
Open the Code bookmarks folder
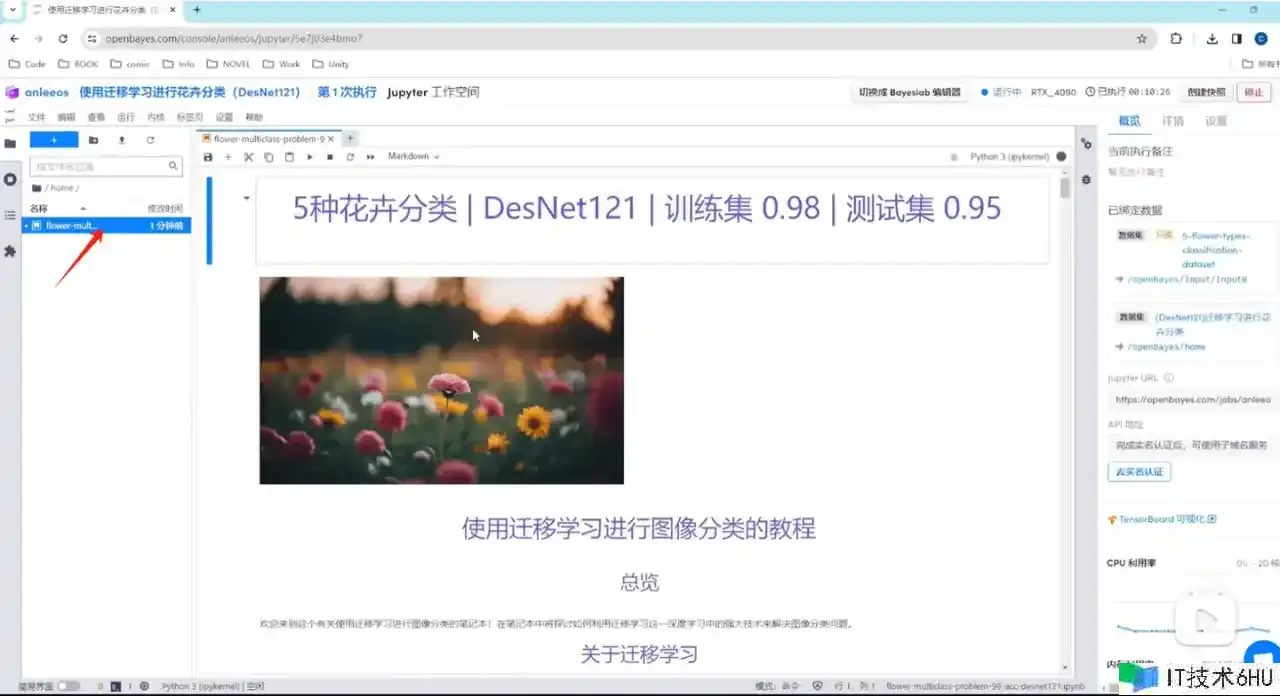(x=27, y=64)
